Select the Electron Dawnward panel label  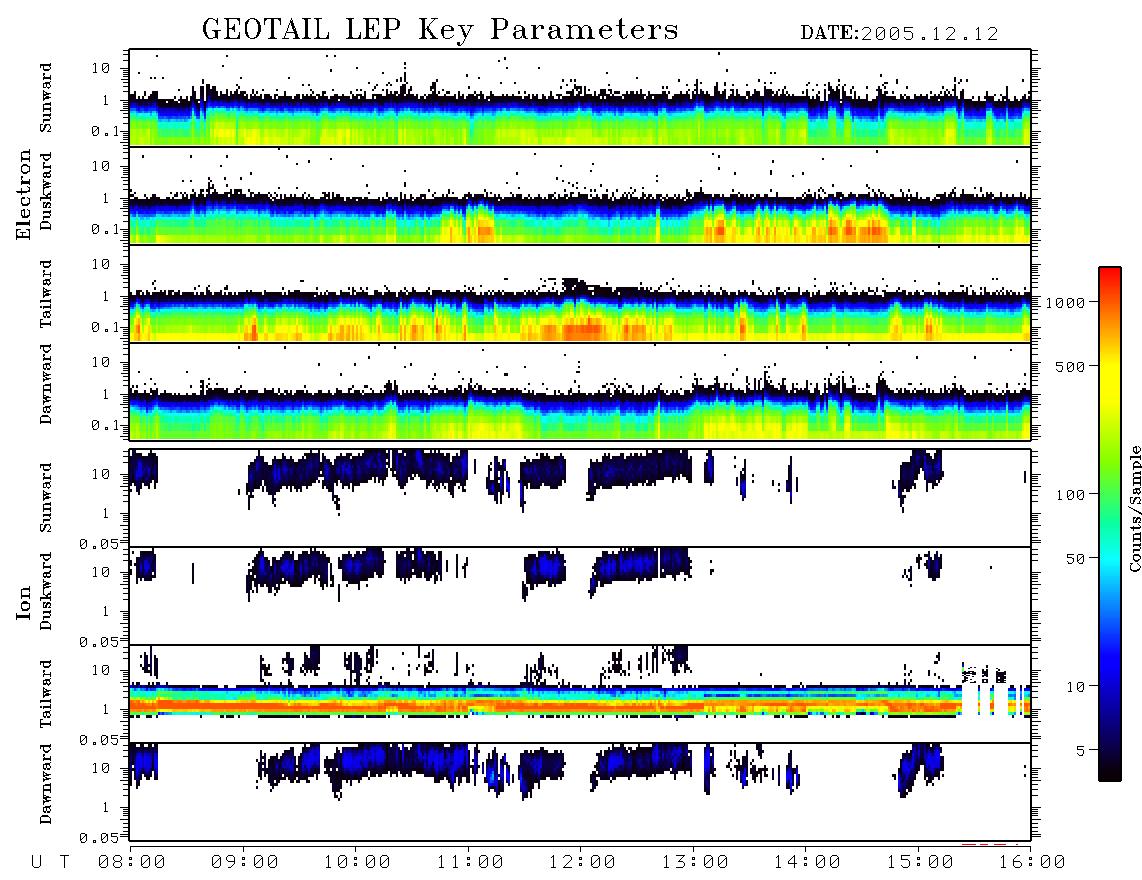(46, 384)
